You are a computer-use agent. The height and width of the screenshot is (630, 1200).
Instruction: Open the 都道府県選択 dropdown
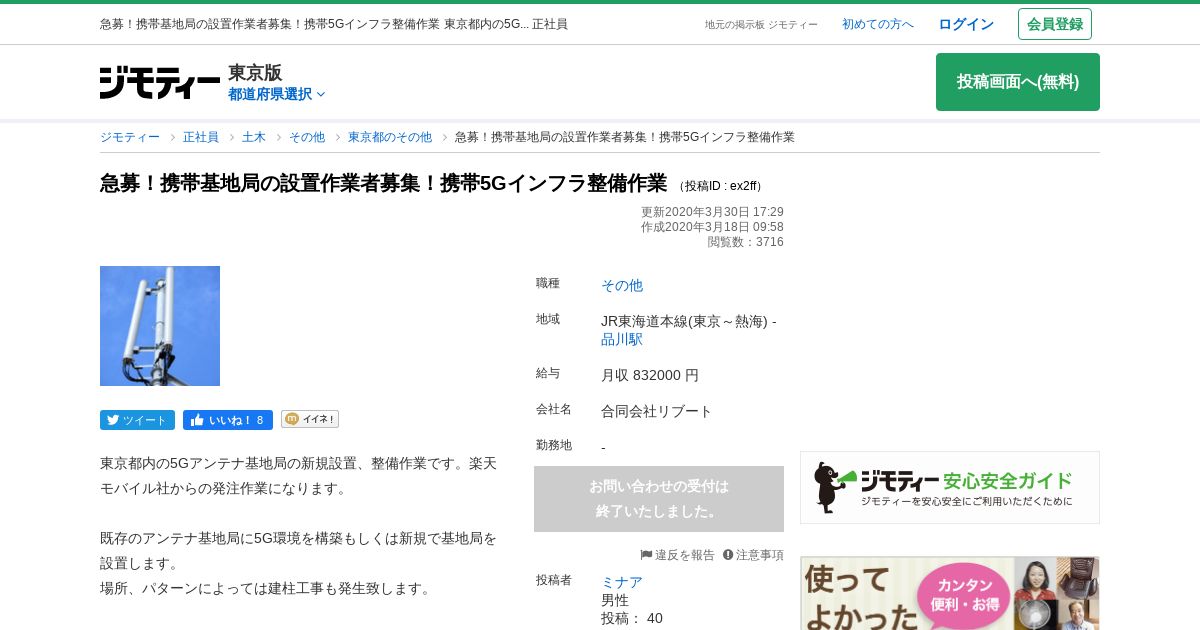click(277, 94)
